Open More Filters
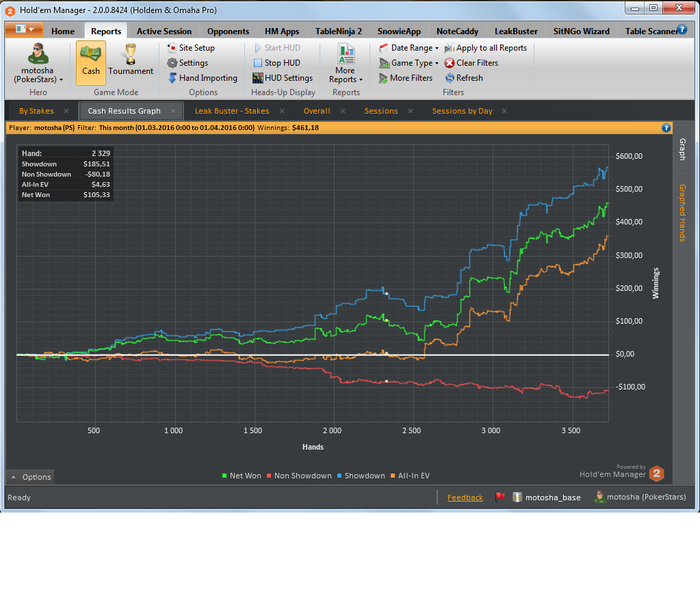The width and height of the screenshot is (700, 594). 406,78
